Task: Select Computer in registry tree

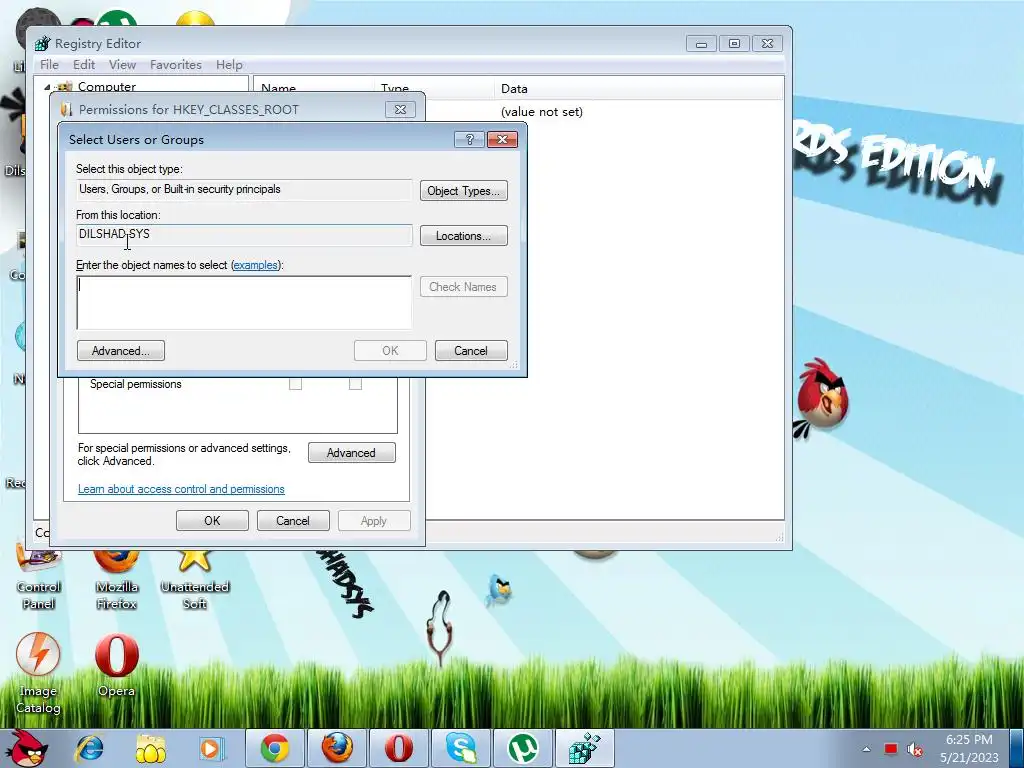Action: 106,86
